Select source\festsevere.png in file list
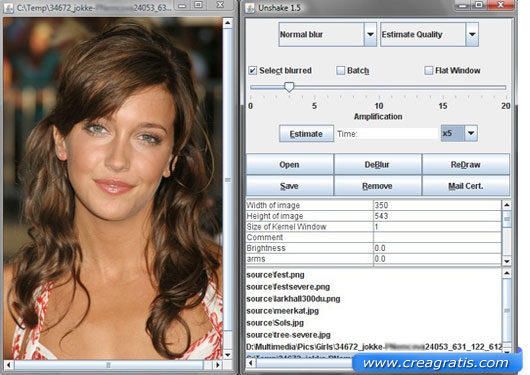The height and width of the screenshot is (375, 530). [x=288, y=287]
